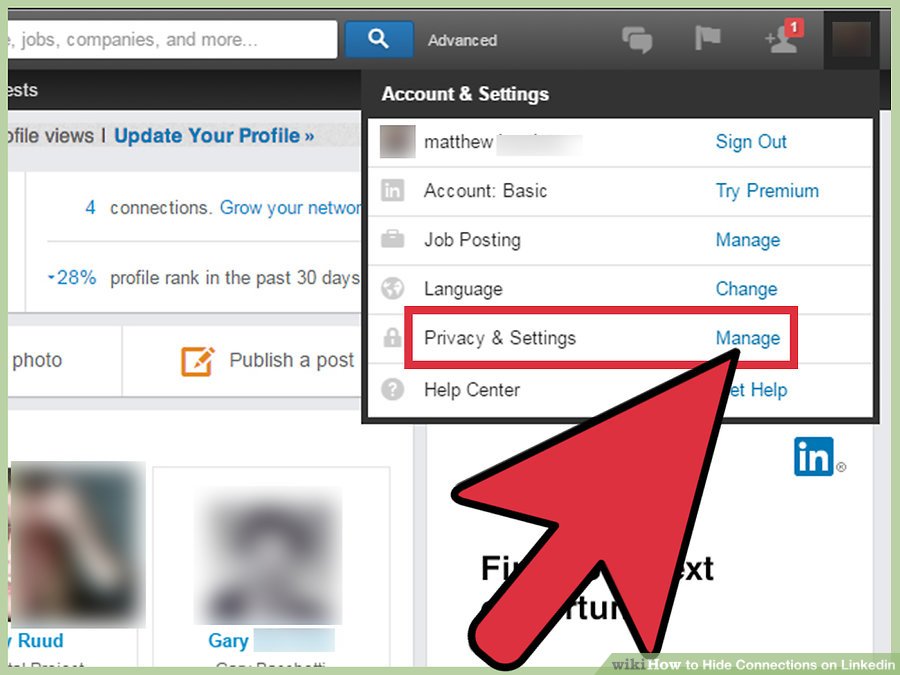Click the Try Premium link

[767, 191]
